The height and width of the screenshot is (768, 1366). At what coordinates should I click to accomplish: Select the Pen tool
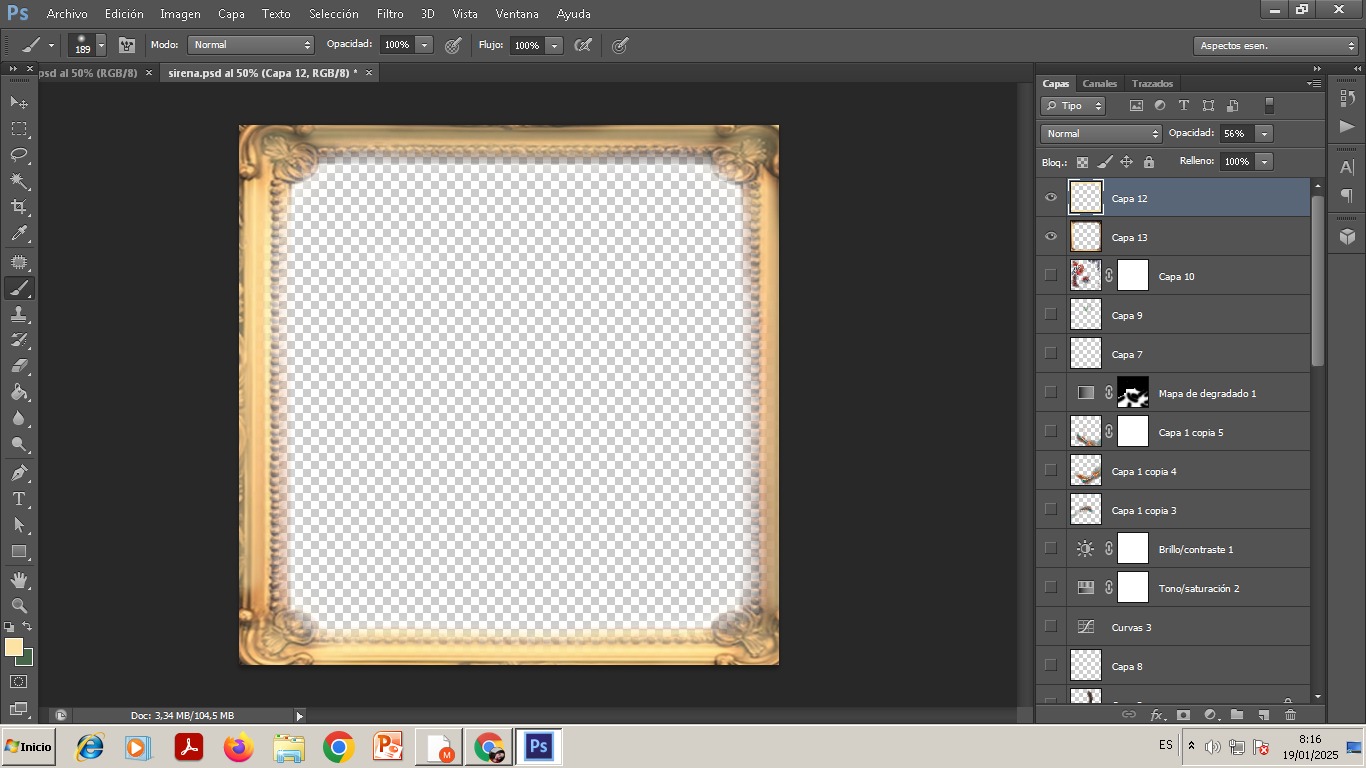(x=19, y=472)
